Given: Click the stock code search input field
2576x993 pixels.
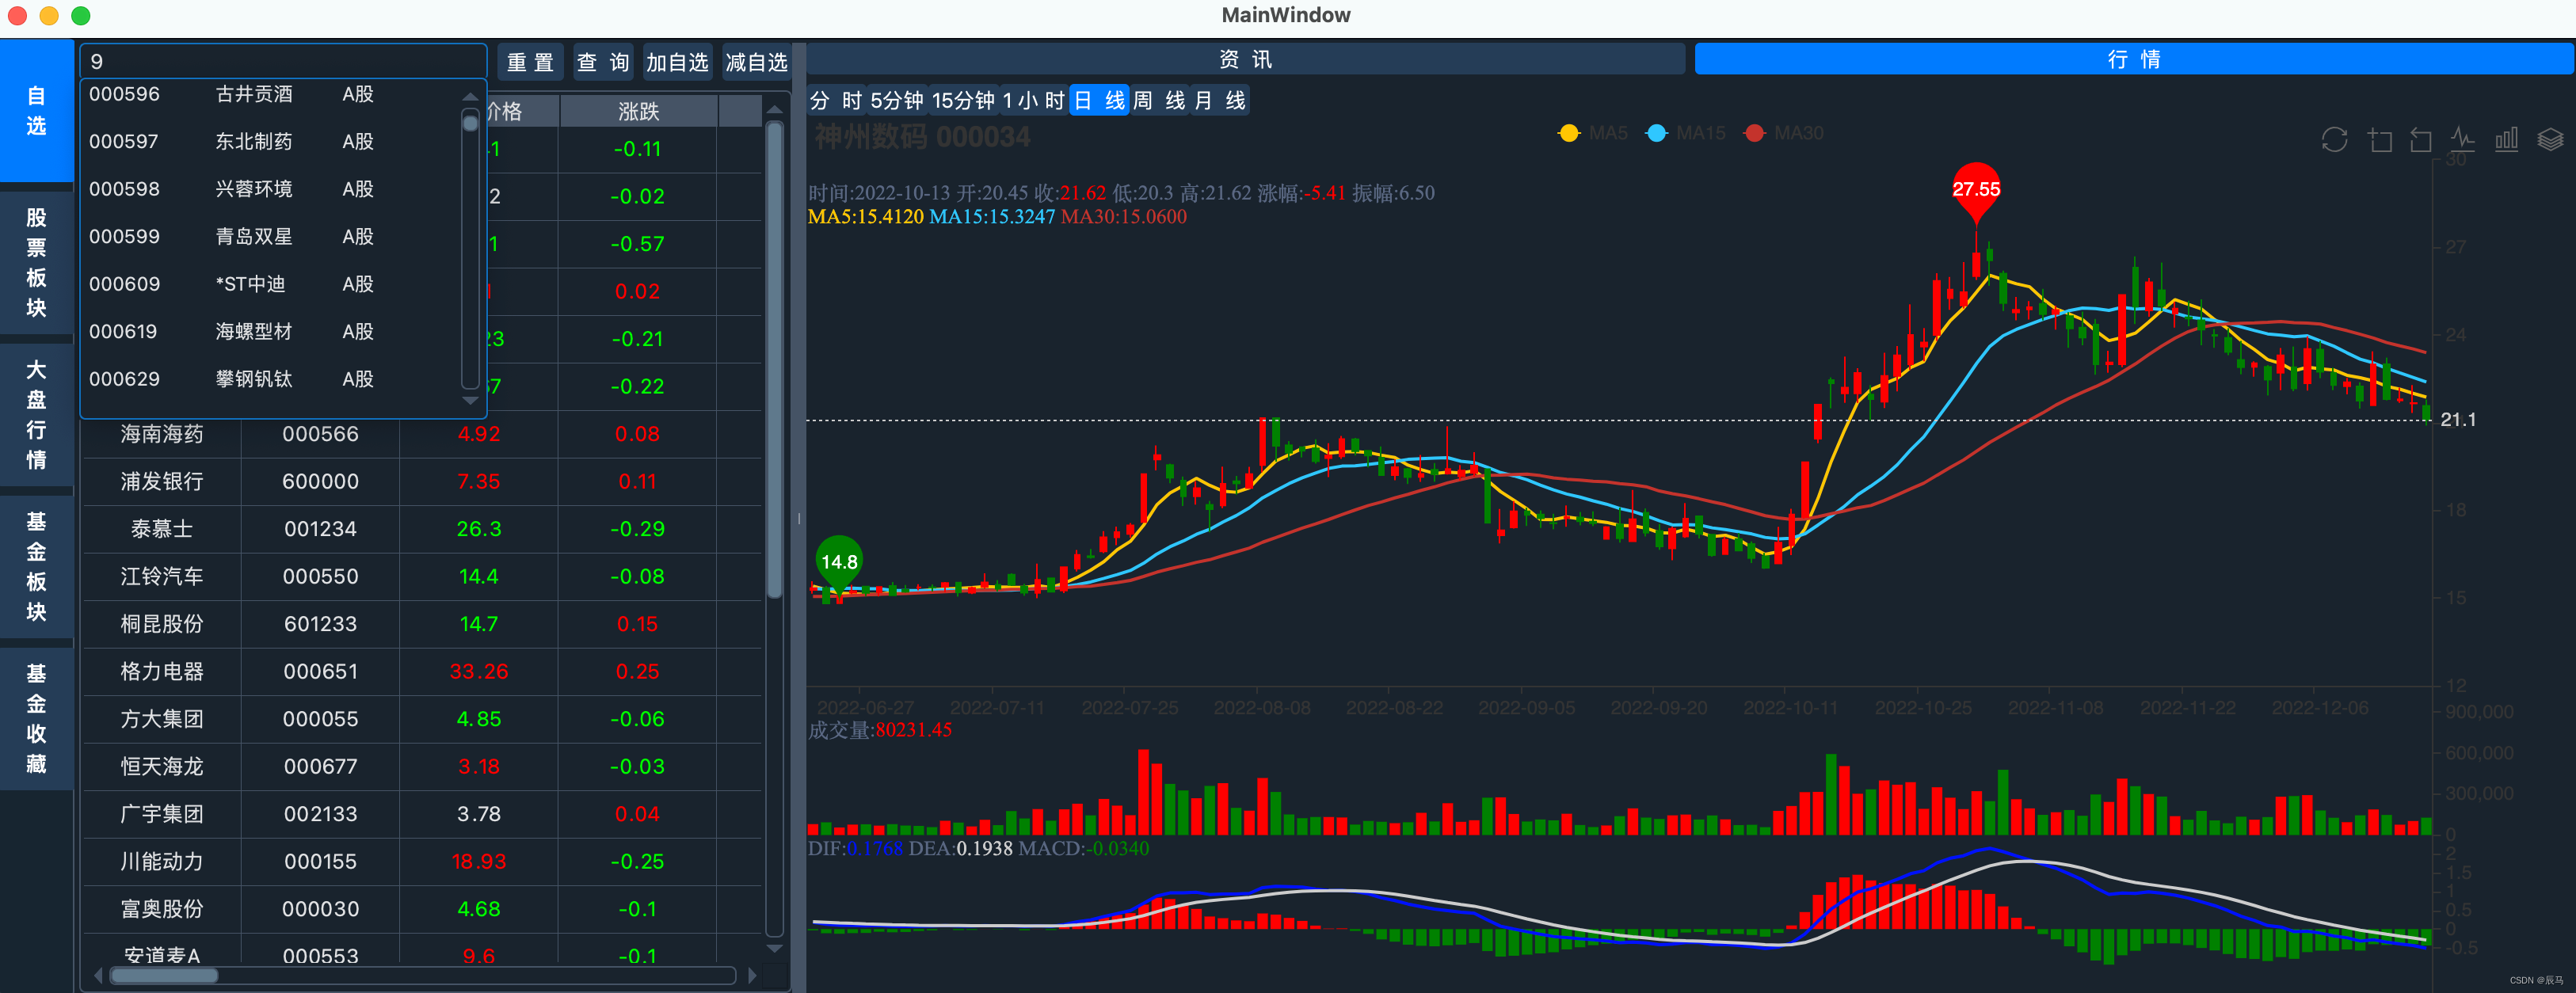Looking at the screenshot, I should 283,61.
